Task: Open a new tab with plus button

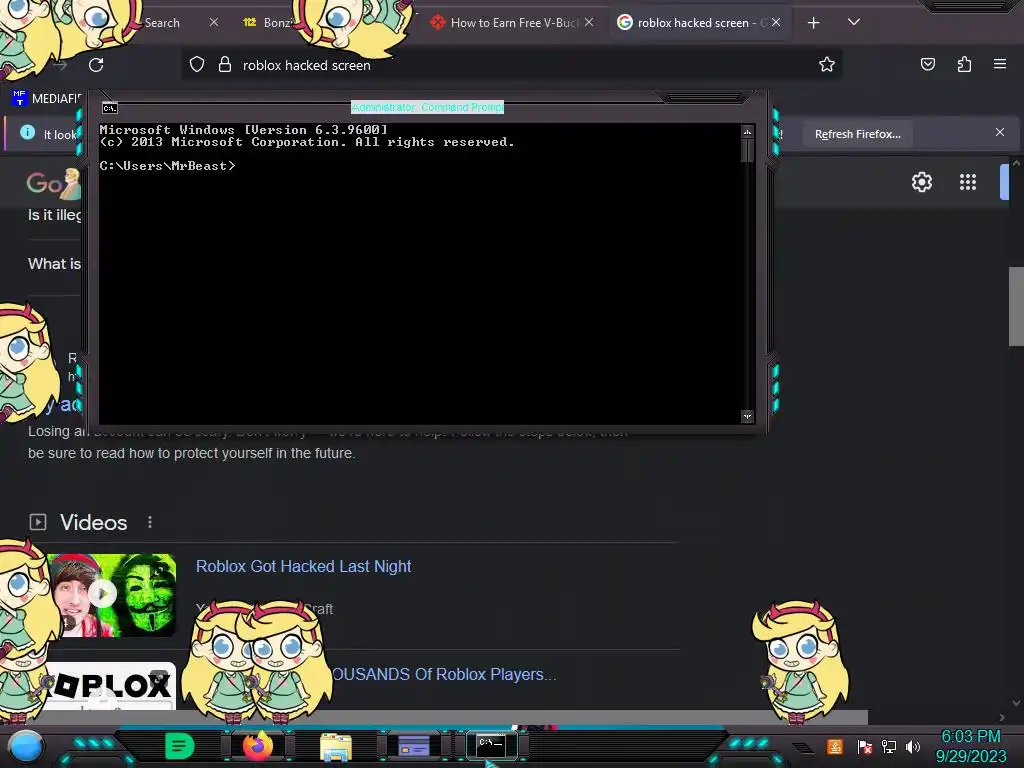Action: [813, 23]
